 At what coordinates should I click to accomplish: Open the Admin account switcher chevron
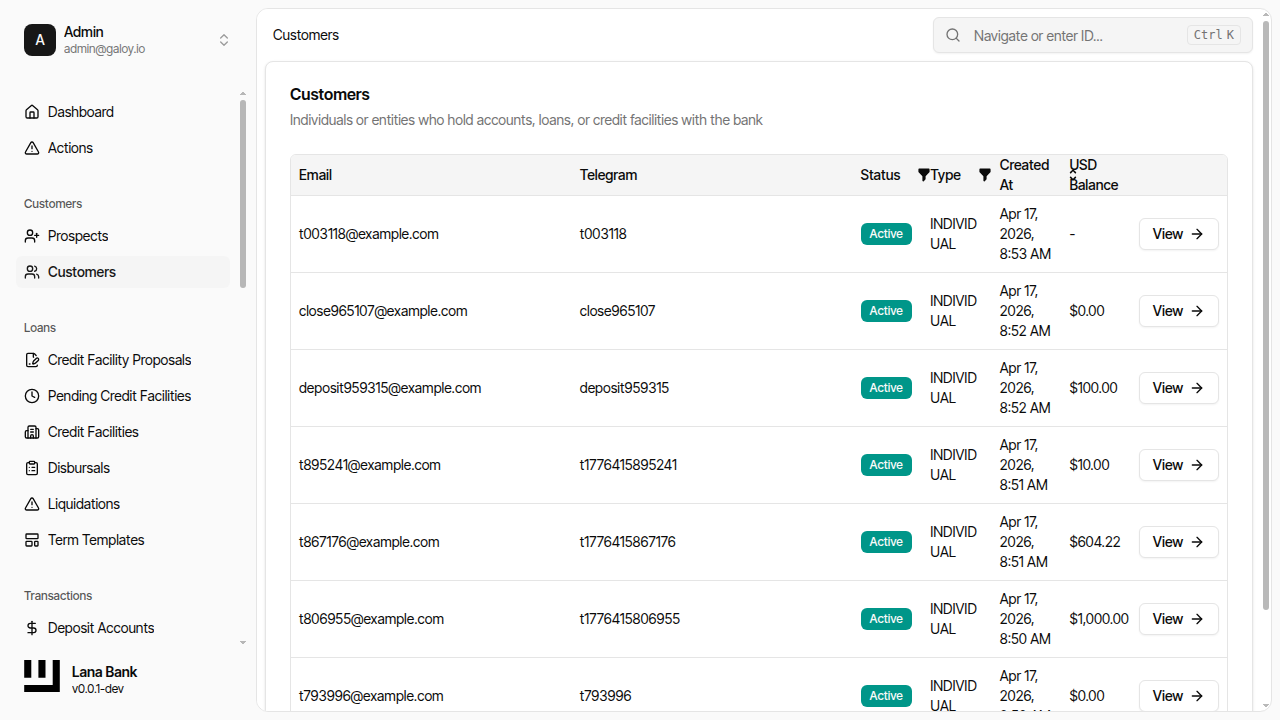click(x=224, y=40)
